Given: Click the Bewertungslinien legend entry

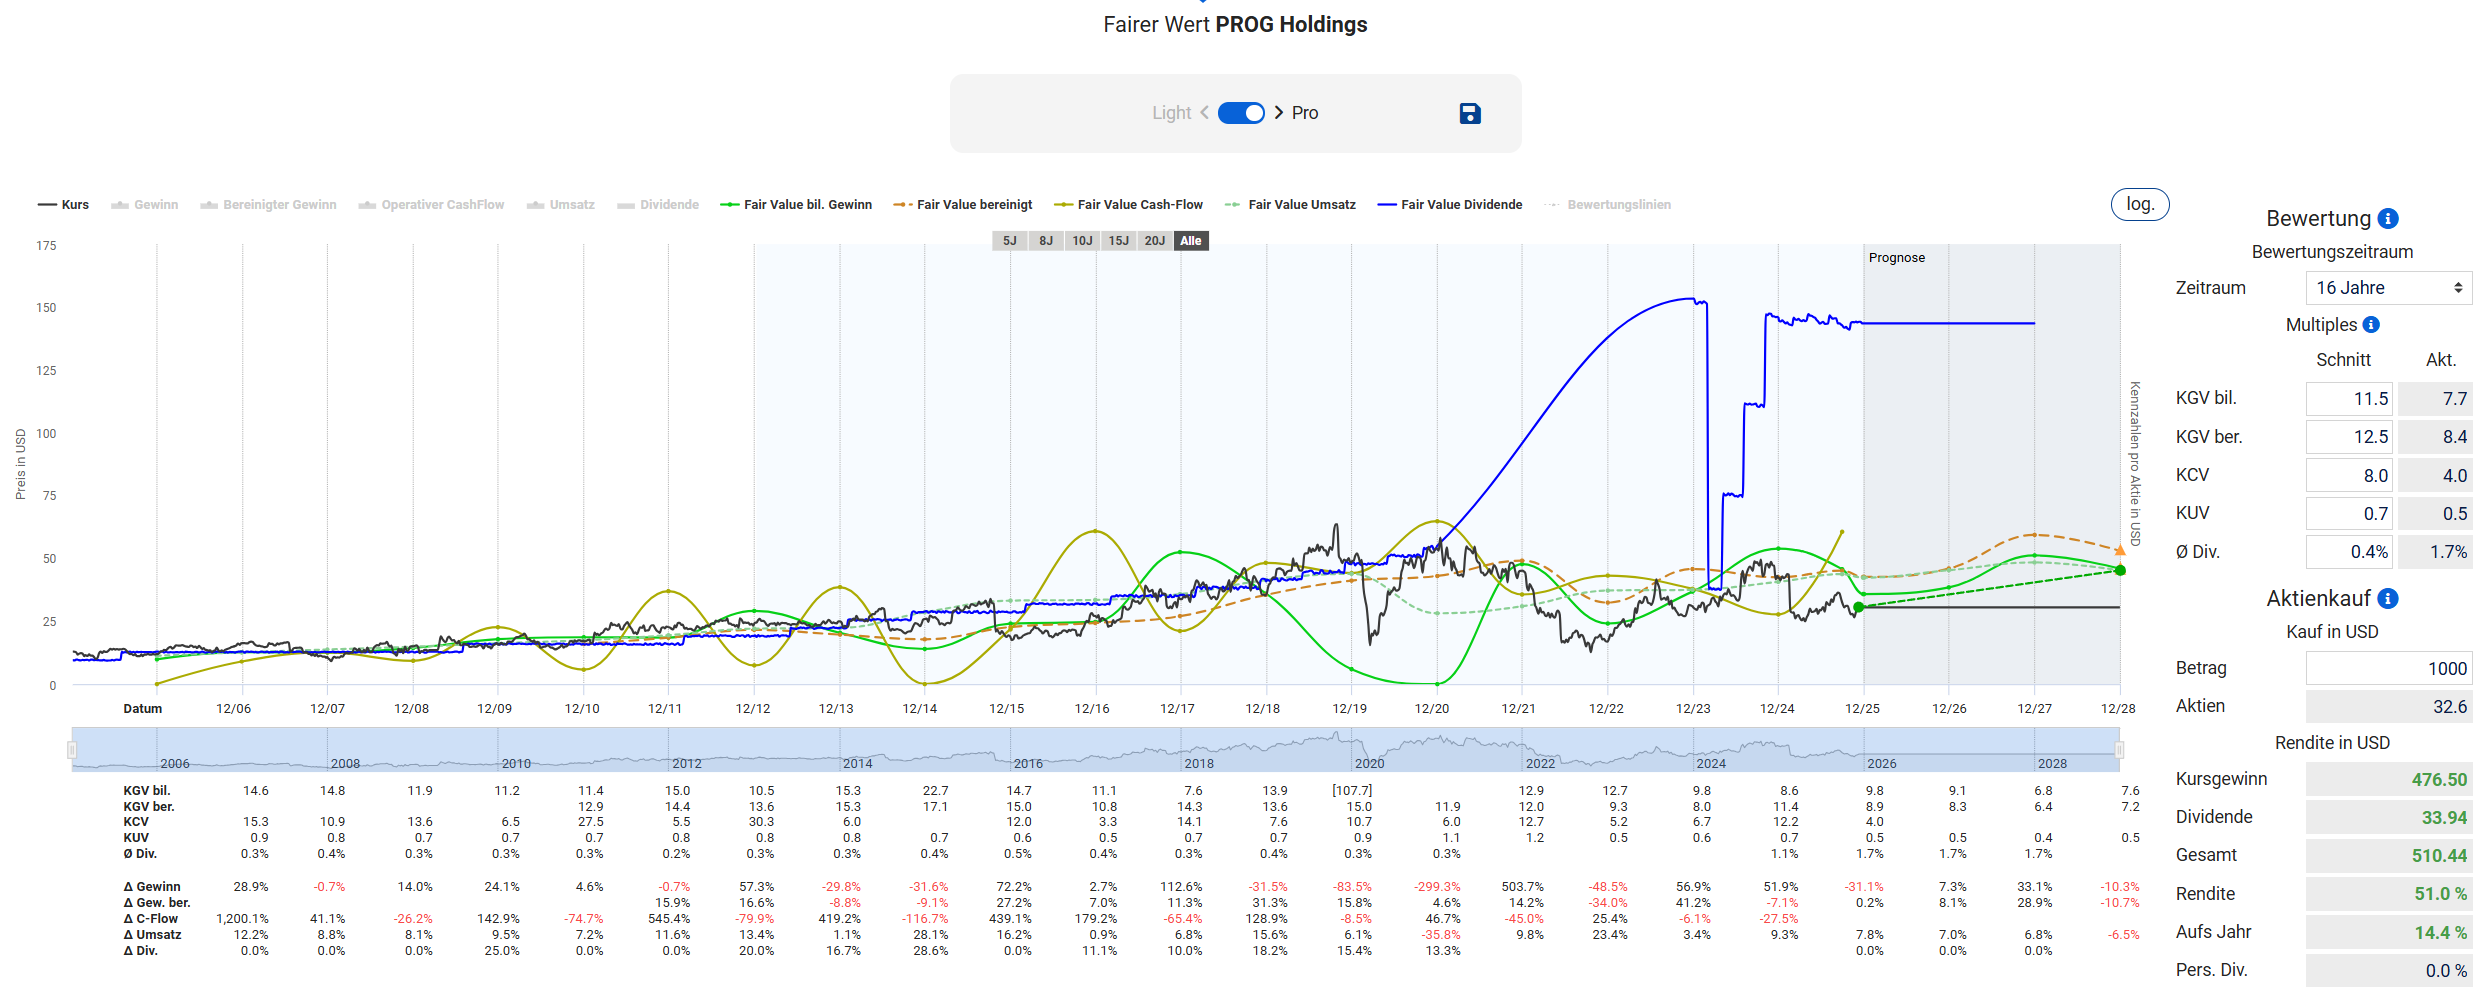Looking at the screenshot, I should tap(1608, 205).
